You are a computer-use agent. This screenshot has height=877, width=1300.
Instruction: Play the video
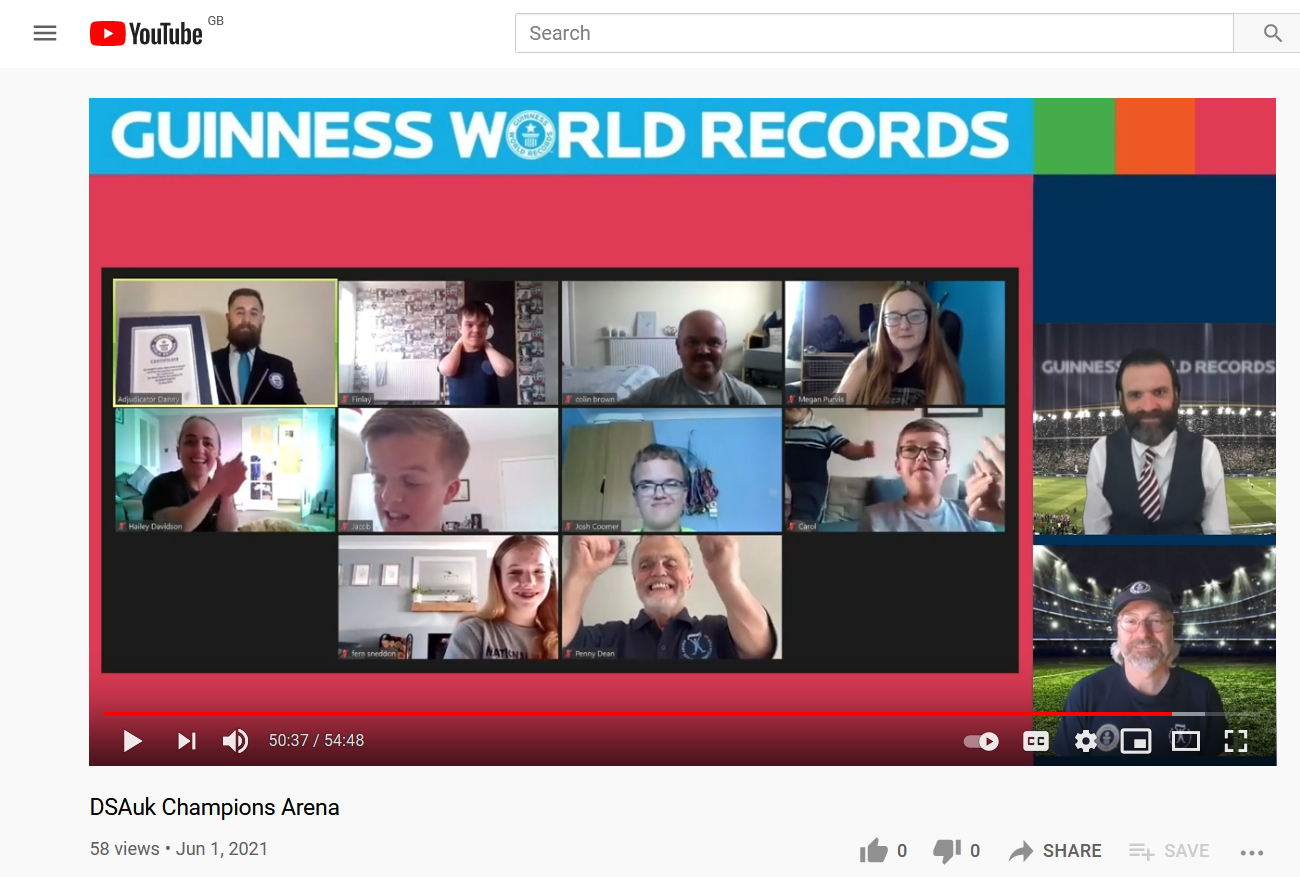pyautogui.click(x=132, y=741)
